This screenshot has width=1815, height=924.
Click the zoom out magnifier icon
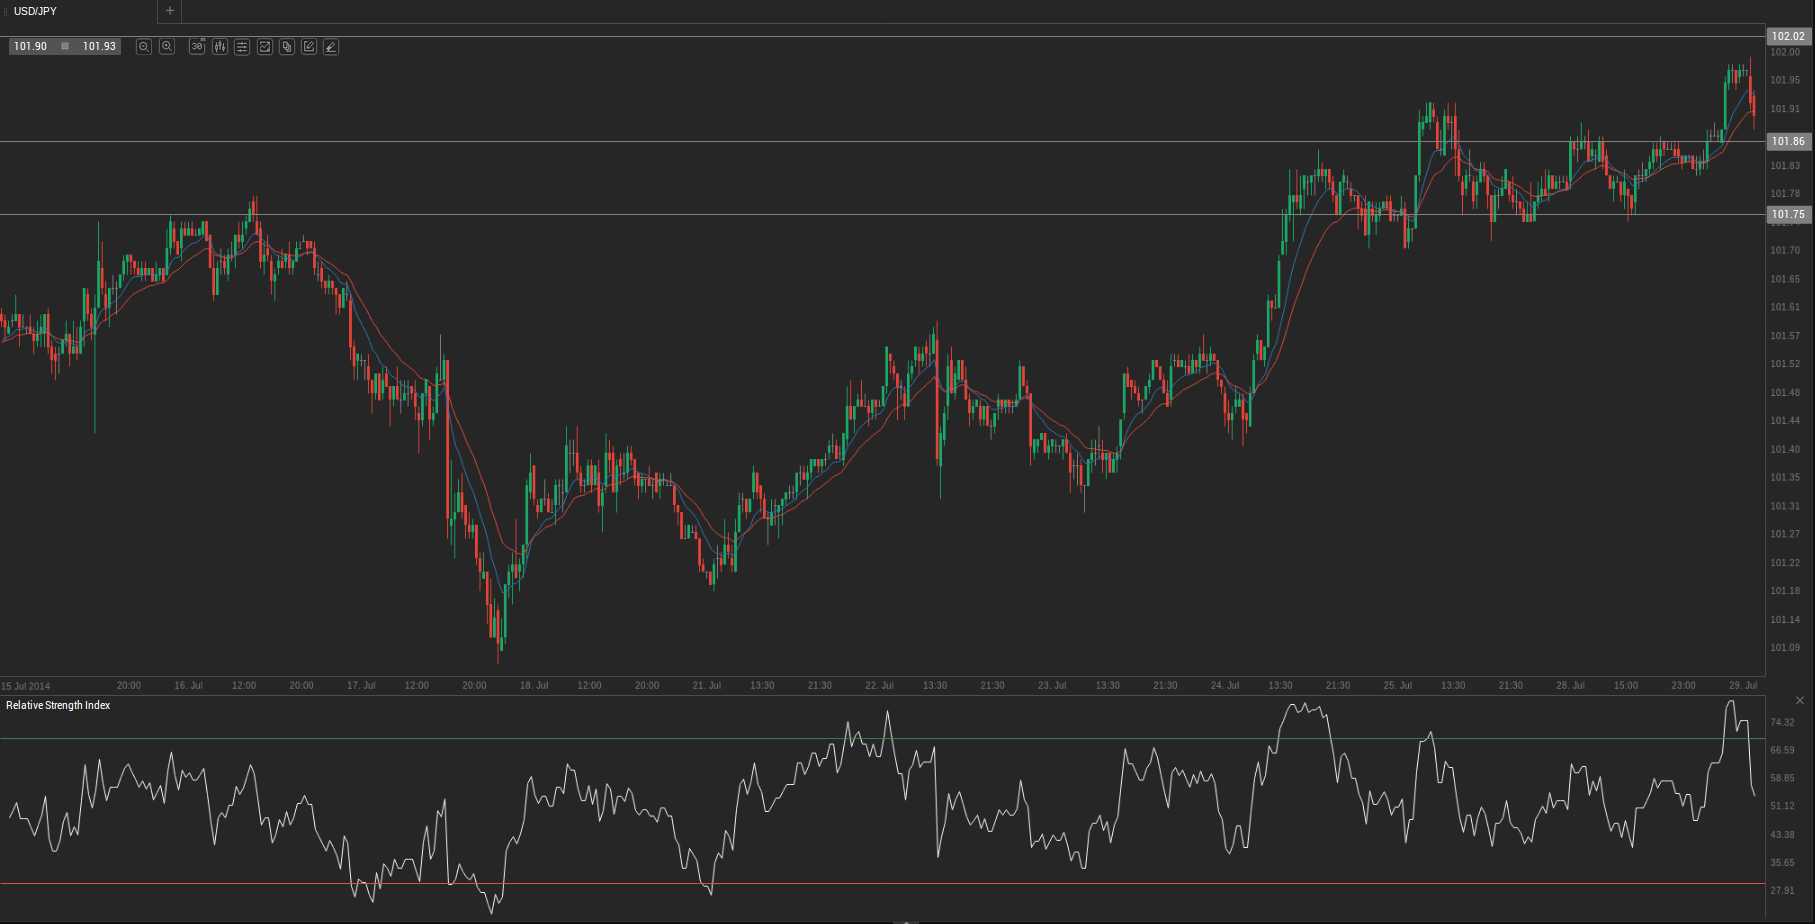[144, 47]
